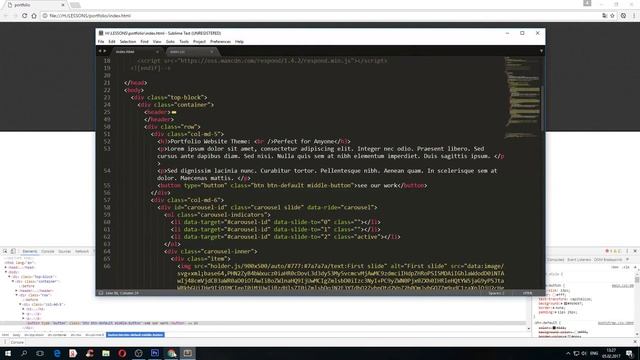Expand the header node in DevTools tree
This screenshot has width=640, height=360.
tap(17, 291)
